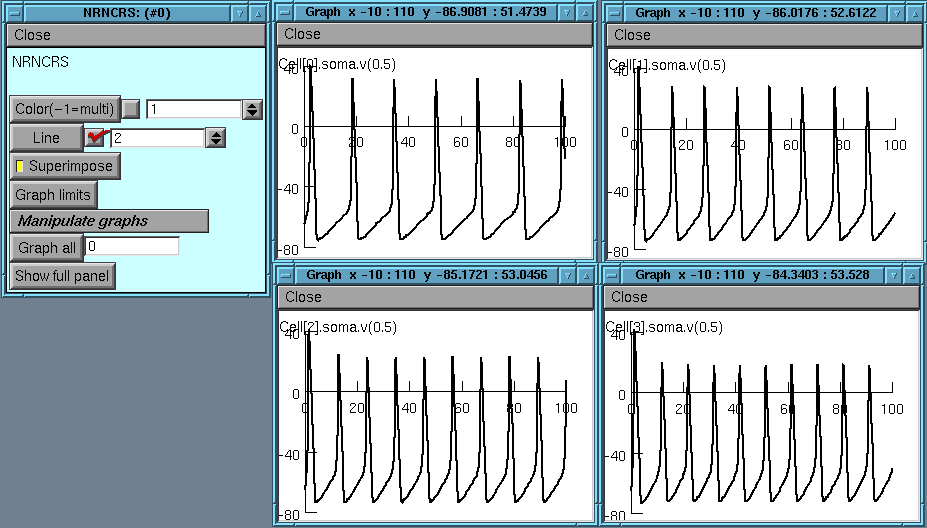Click the up-arrow icon on Cell[3] graph titlebar

point(915,275)
